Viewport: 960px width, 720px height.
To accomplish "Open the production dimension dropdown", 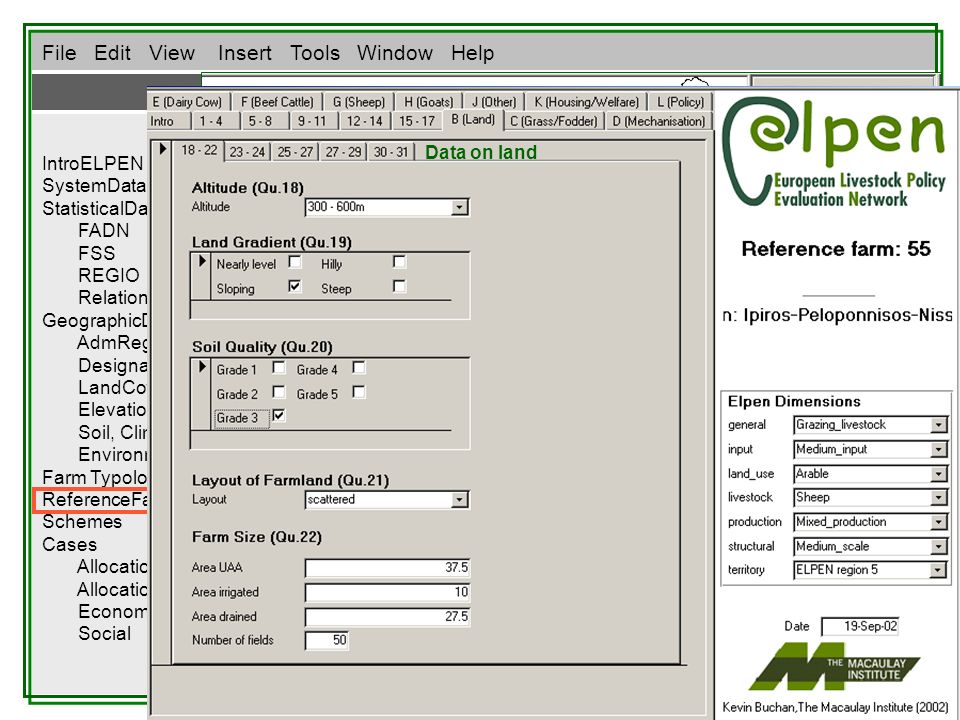I will (939, 522).
